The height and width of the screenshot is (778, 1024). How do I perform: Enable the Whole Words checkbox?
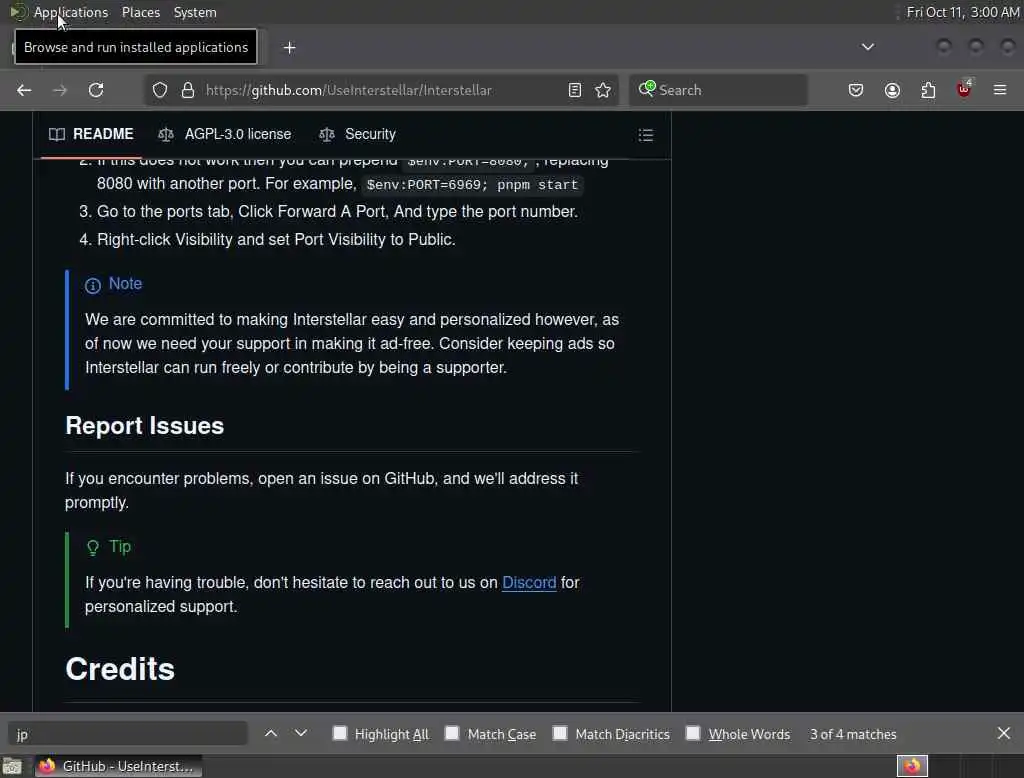pos(693,733)
